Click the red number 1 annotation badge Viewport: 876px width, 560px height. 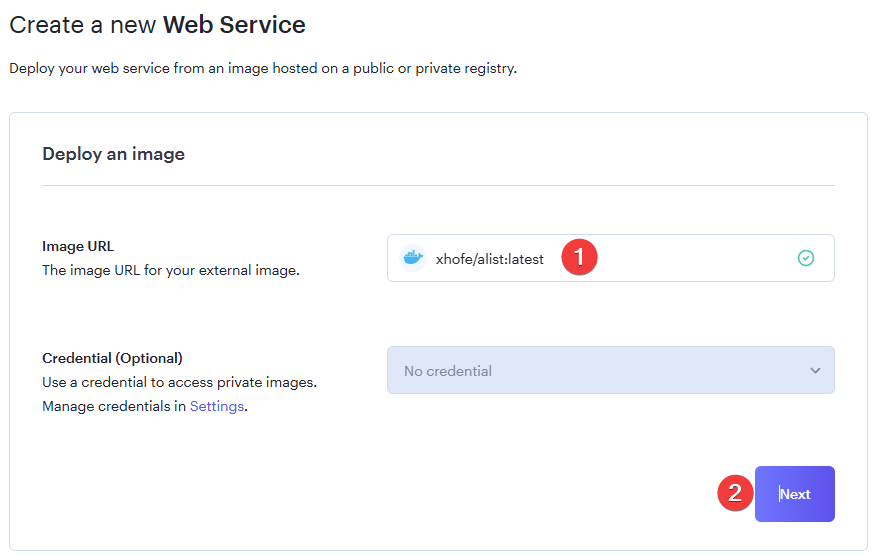coord(579,258)
